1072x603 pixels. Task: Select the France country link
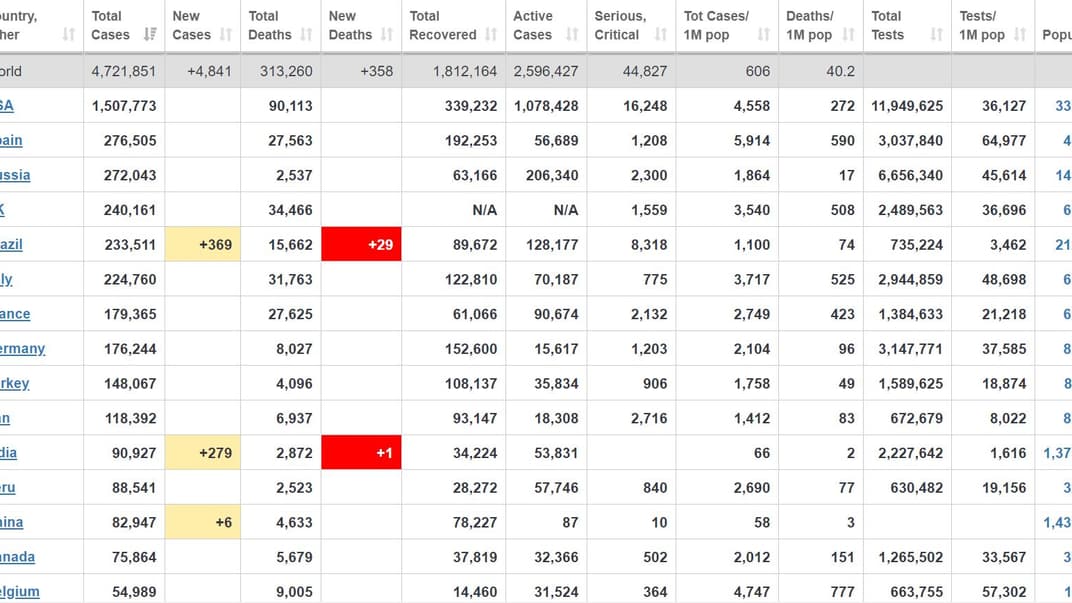15,314
